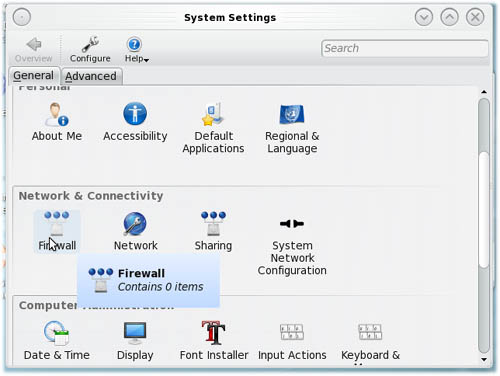Open Date & Time settings
The image size is (500, 376).
click(57, 341)
